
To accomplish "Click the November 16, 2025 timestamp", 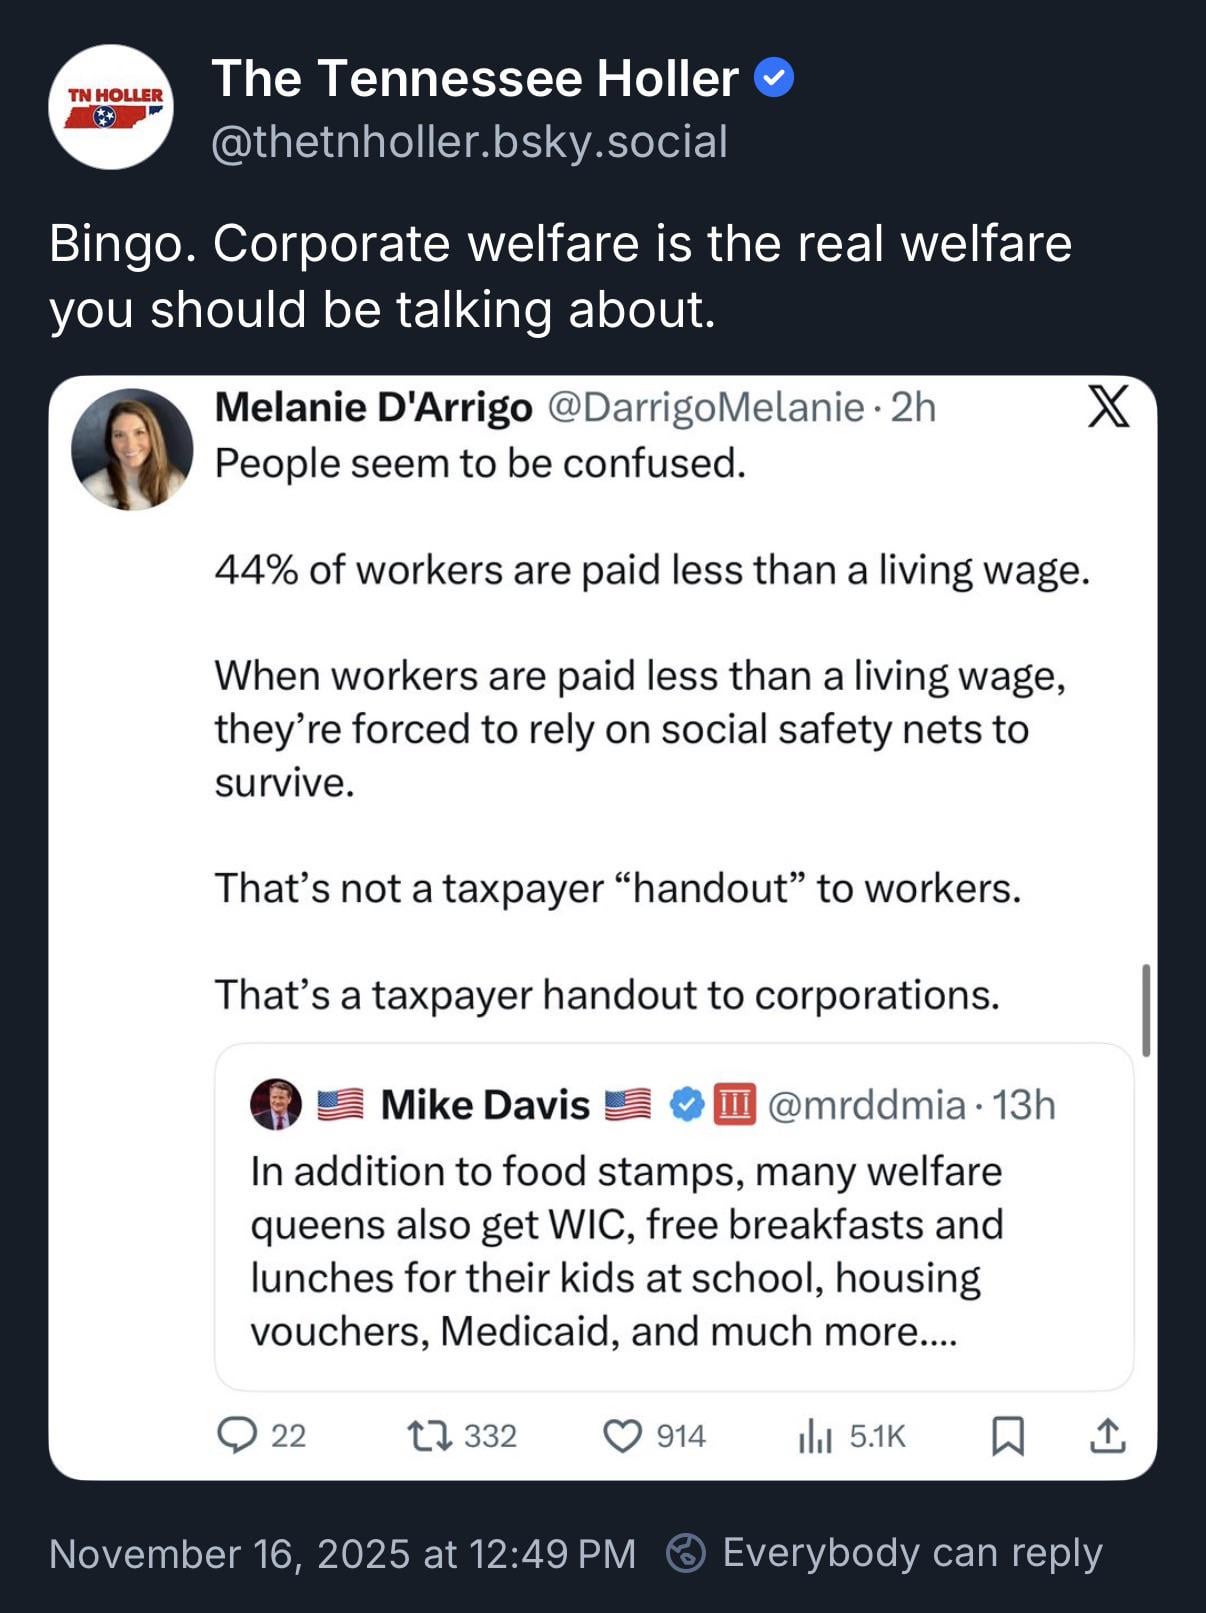I will click(x=342, y=1553).
